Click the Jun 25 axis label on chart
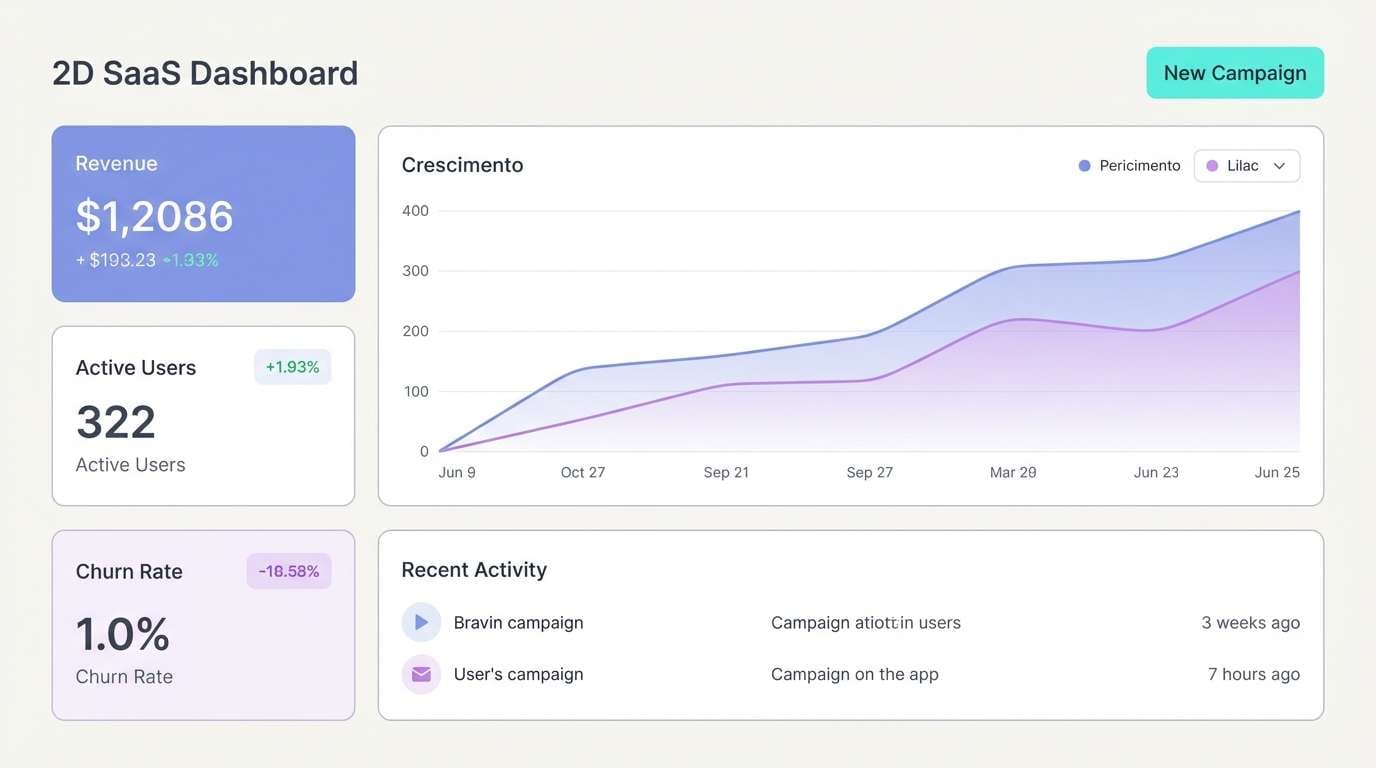Screen dimensions: 1376x768 pos(1277,471)
